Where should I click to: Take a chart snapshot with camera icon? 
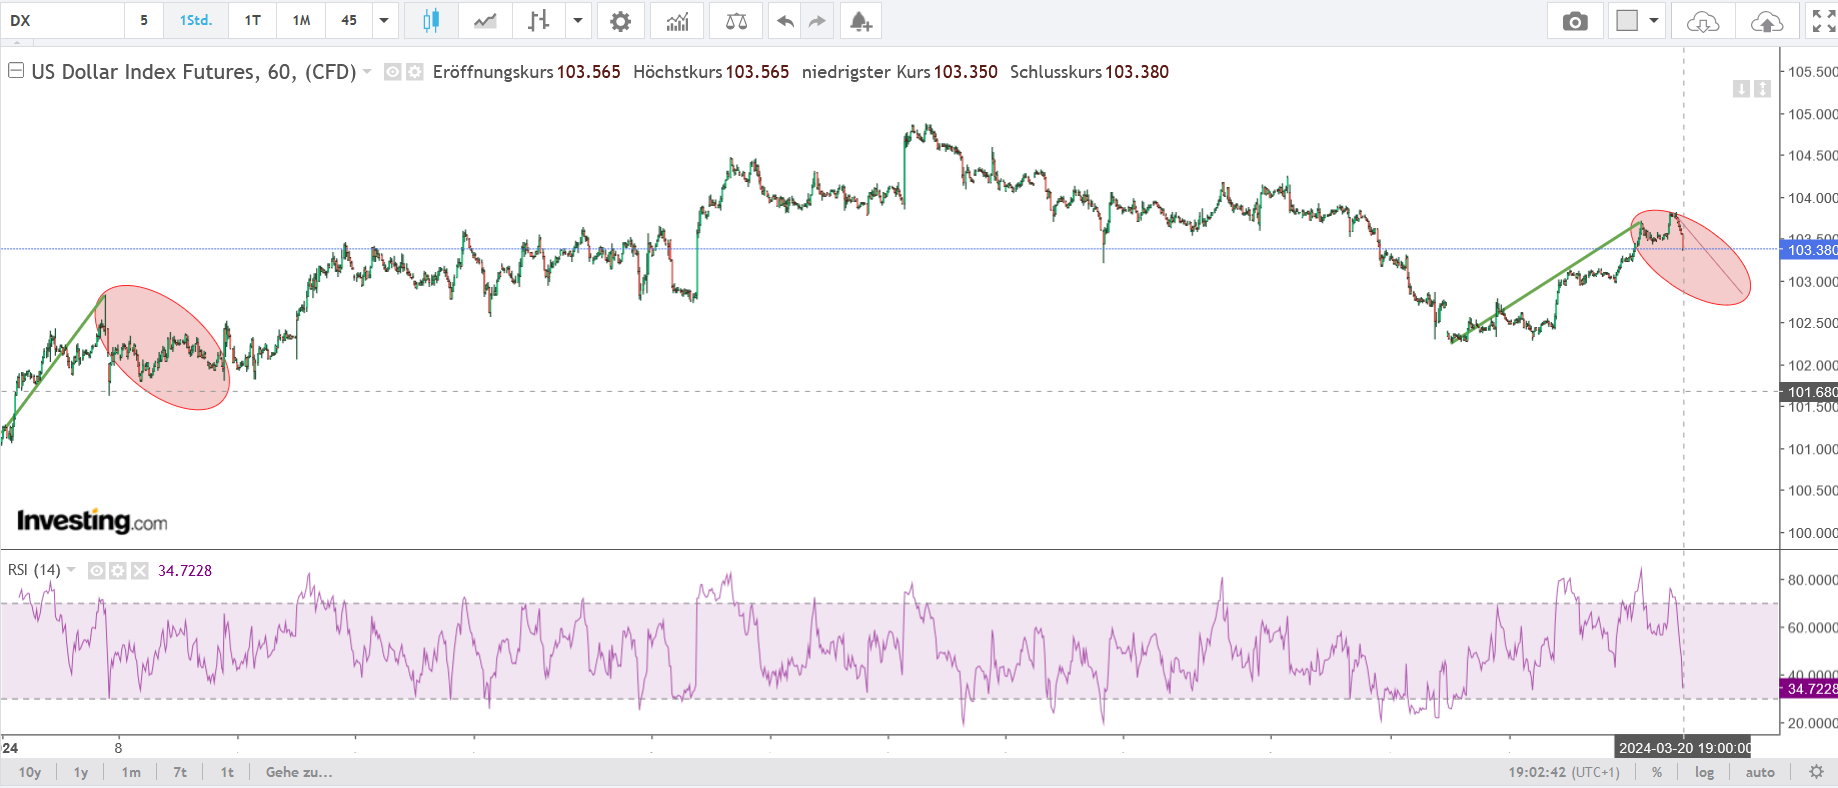click(x=1575, y=21)
